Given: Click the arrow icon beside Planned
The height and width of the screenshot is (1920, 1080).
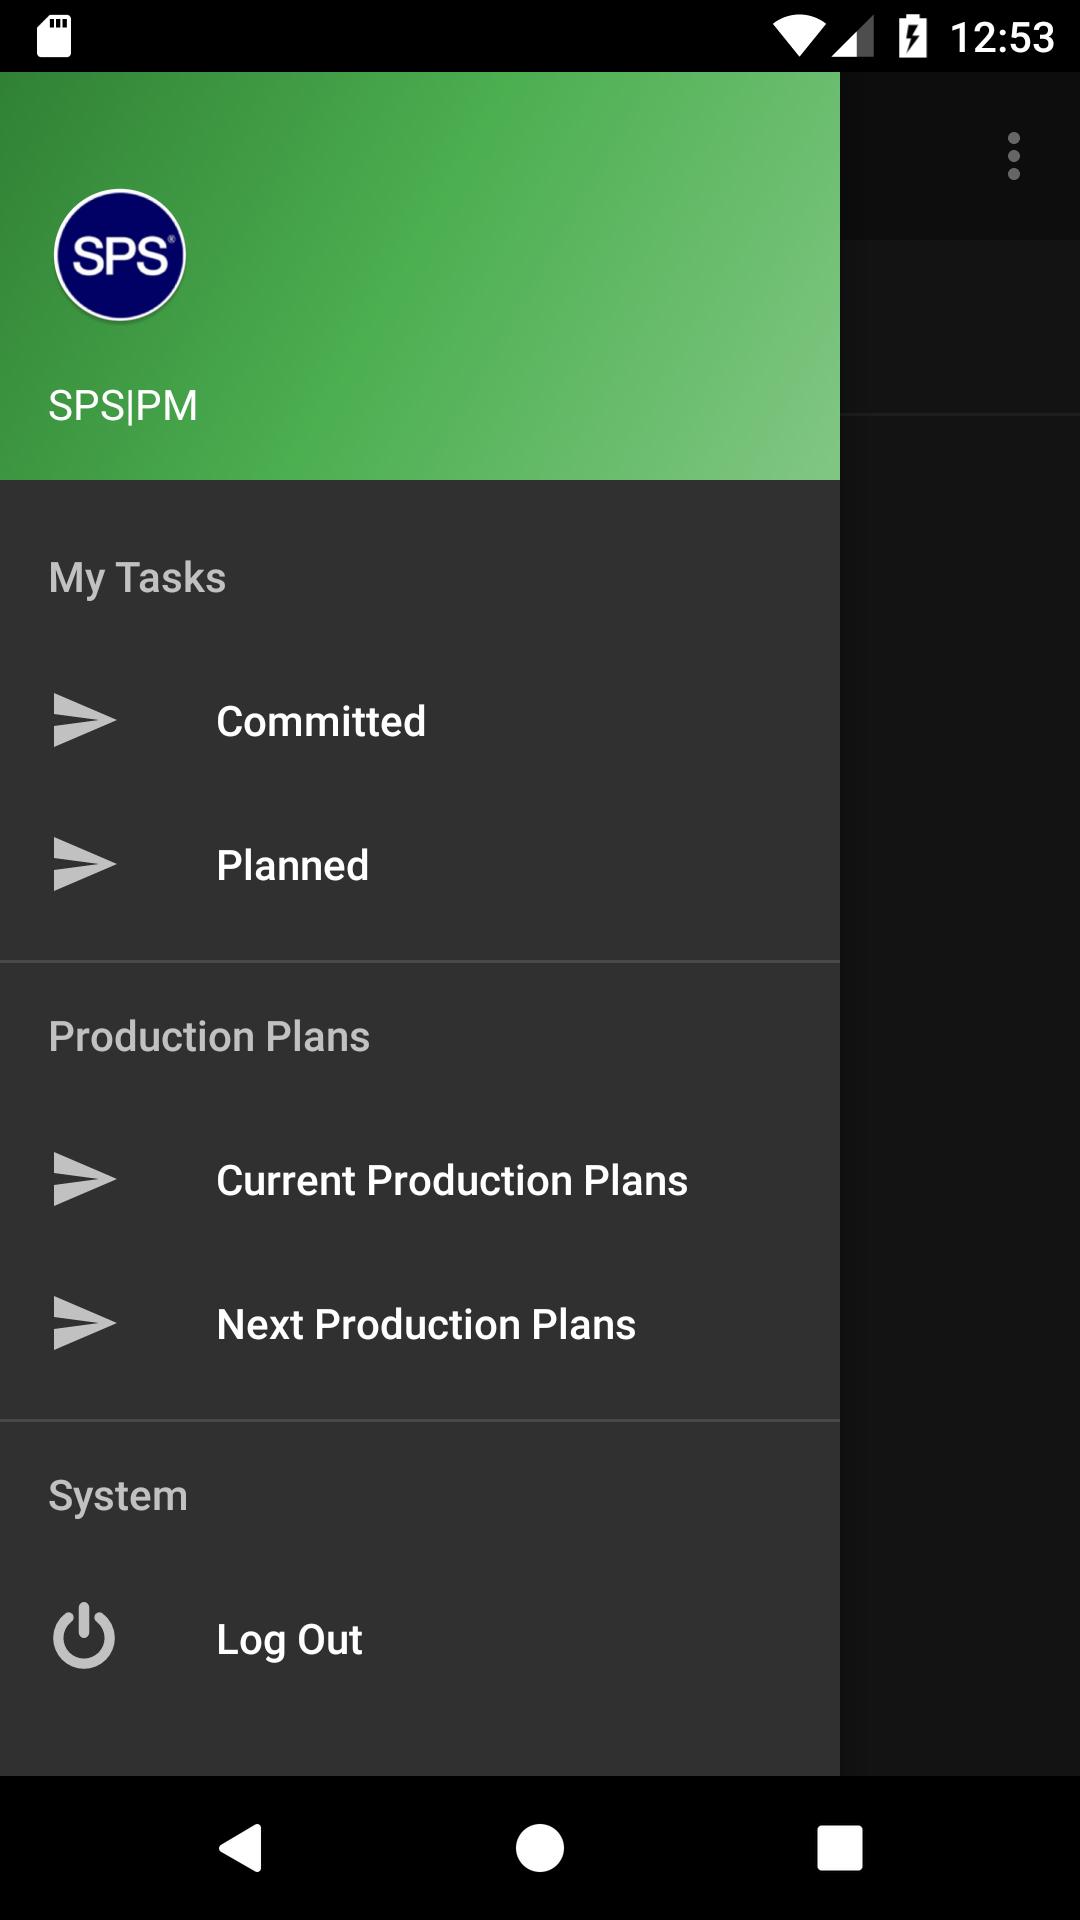Looking at the screenshot, I should point(84,864).
